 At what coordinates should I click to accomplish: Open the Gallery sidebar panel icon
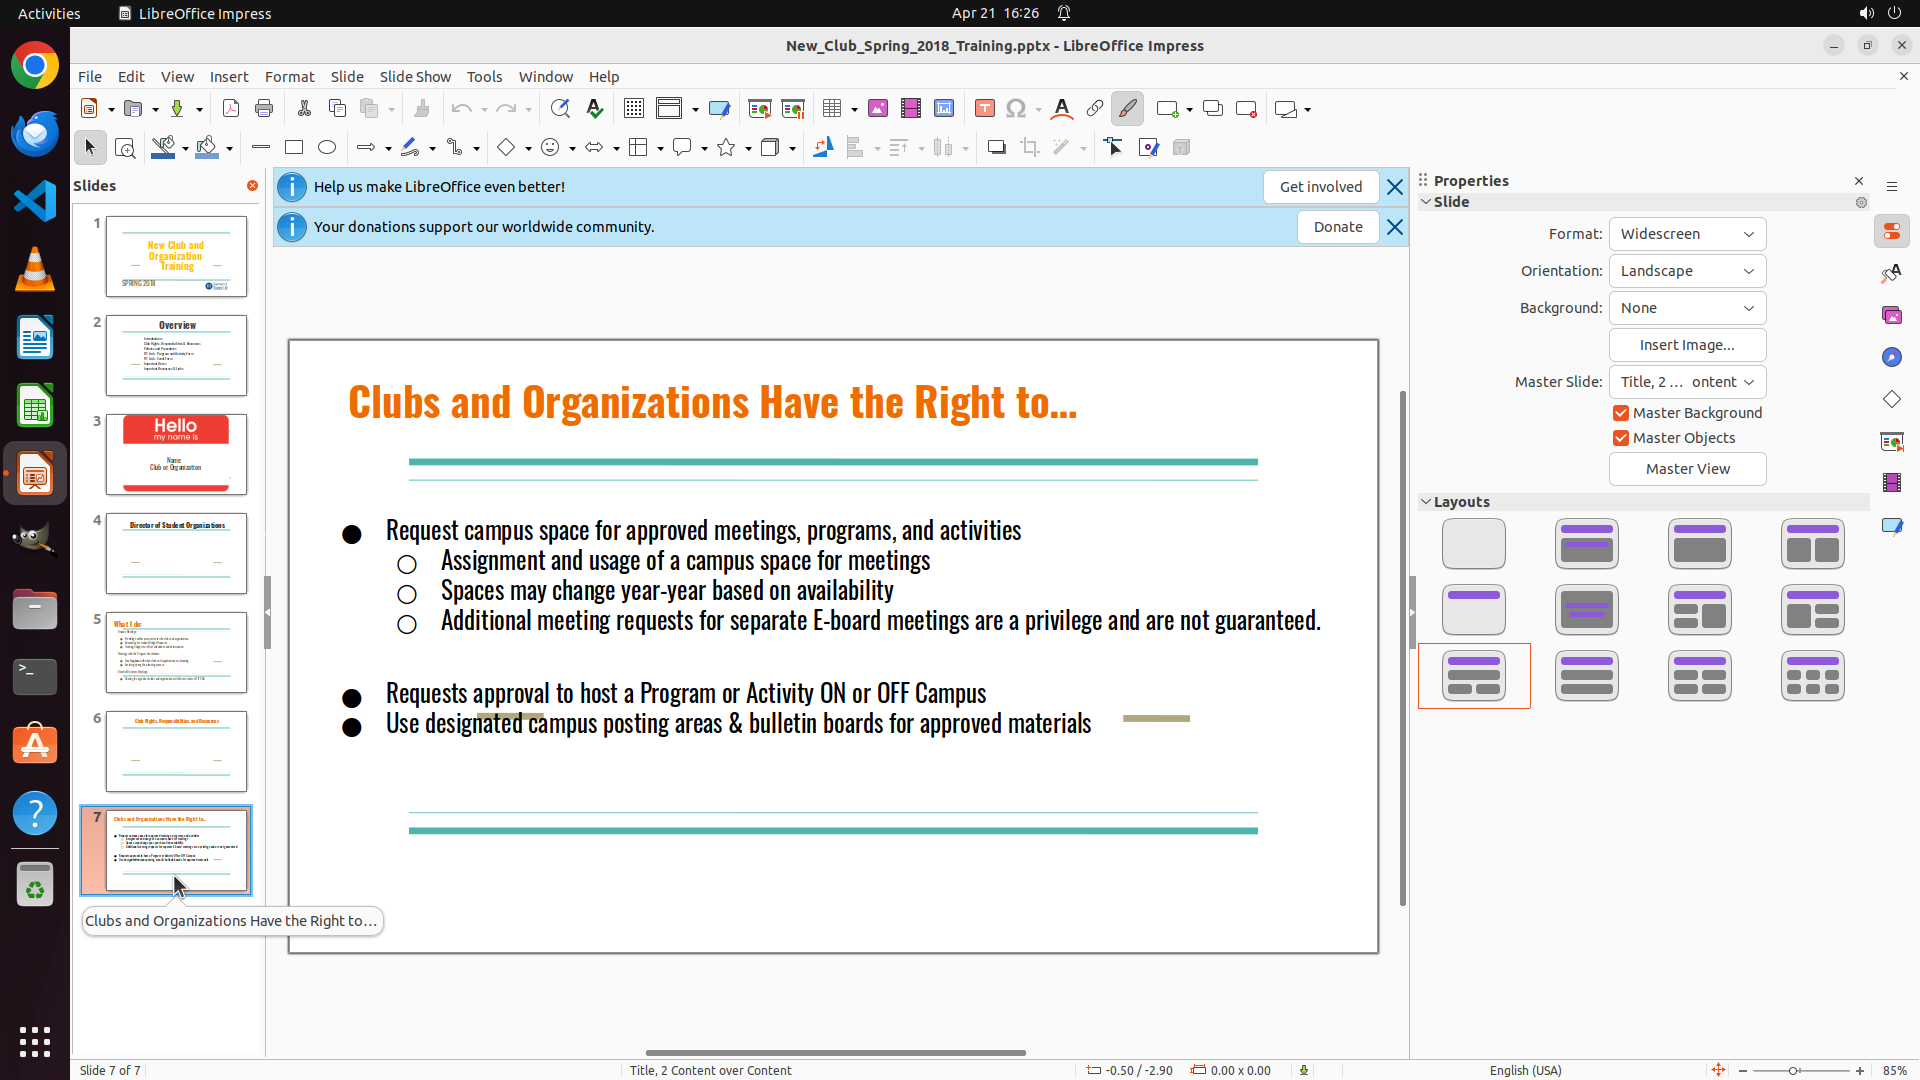(x=1891, y=315)
